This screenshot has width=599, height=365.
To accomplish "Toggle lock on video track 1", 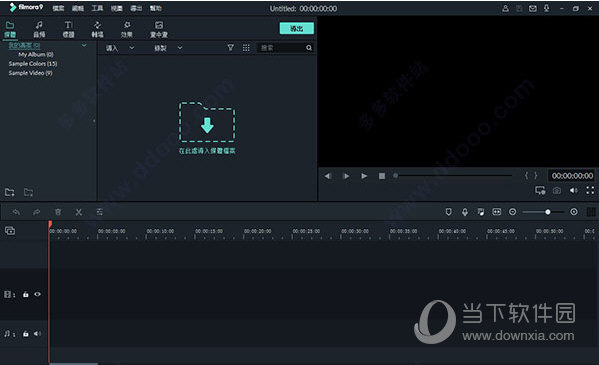I will tap(26, 294).
